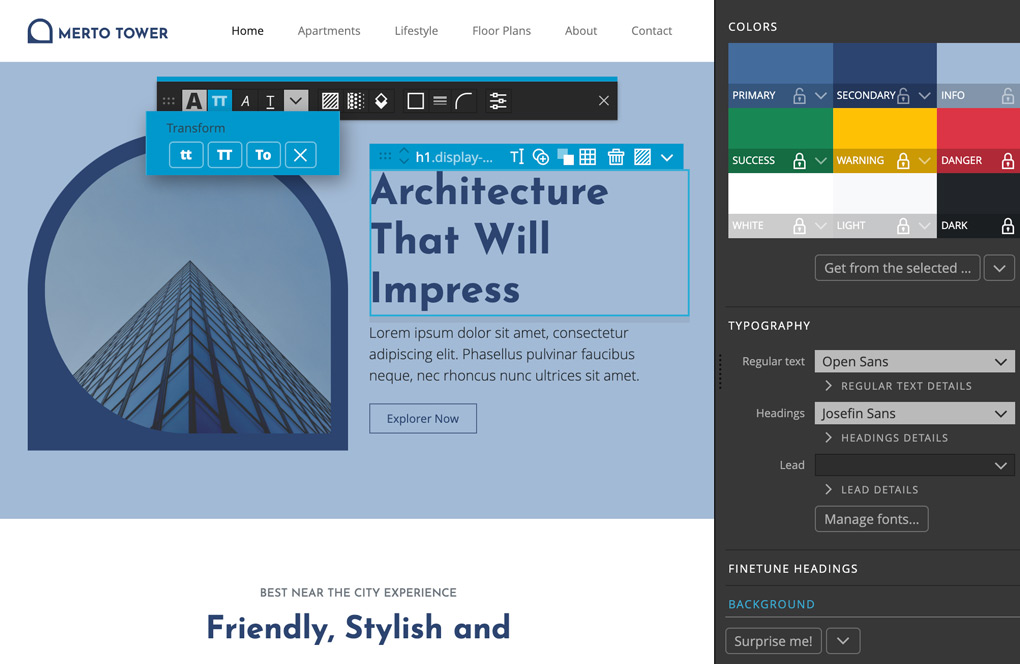Toggle the lock on the DANGER color
The image size is (1020, 664).
coord(1008,161)
